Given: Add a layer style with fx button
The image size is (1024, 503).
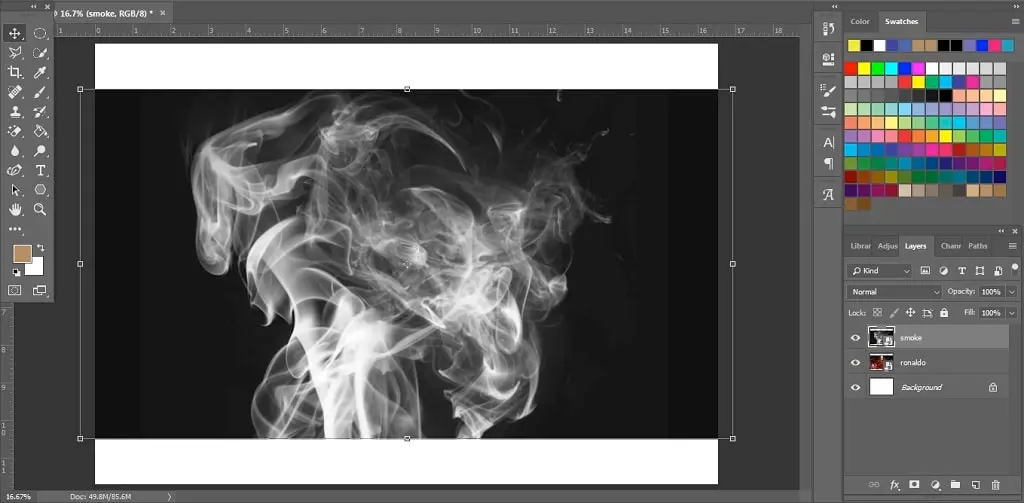Looking at the screenshot, I should [x=895, y=485].
